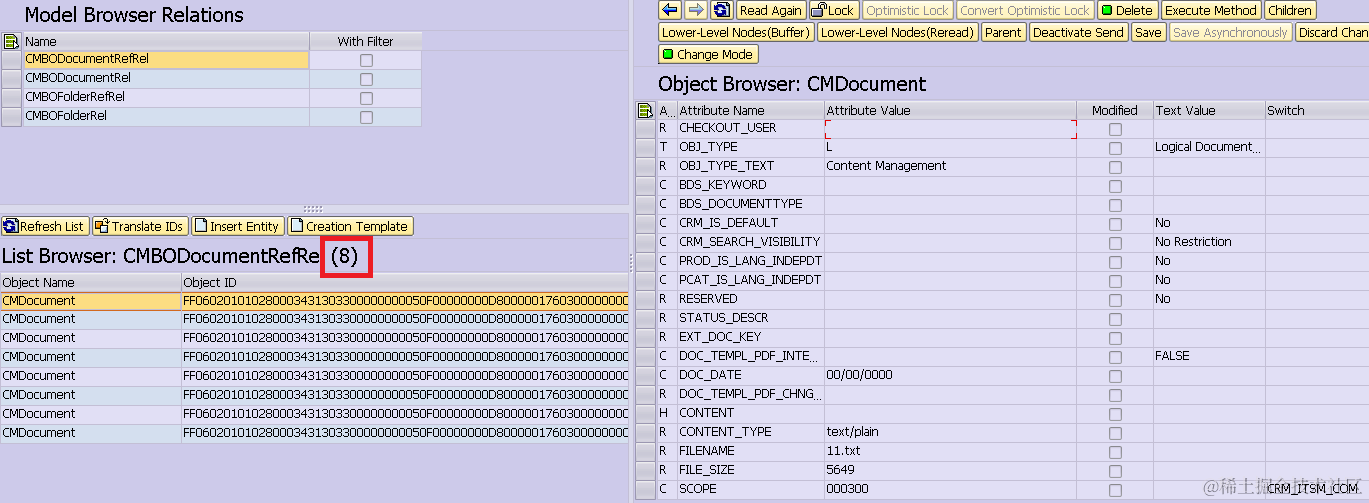
Task: Click the FILENAME value '11.txt'
Action: click(x=843, y=451)
